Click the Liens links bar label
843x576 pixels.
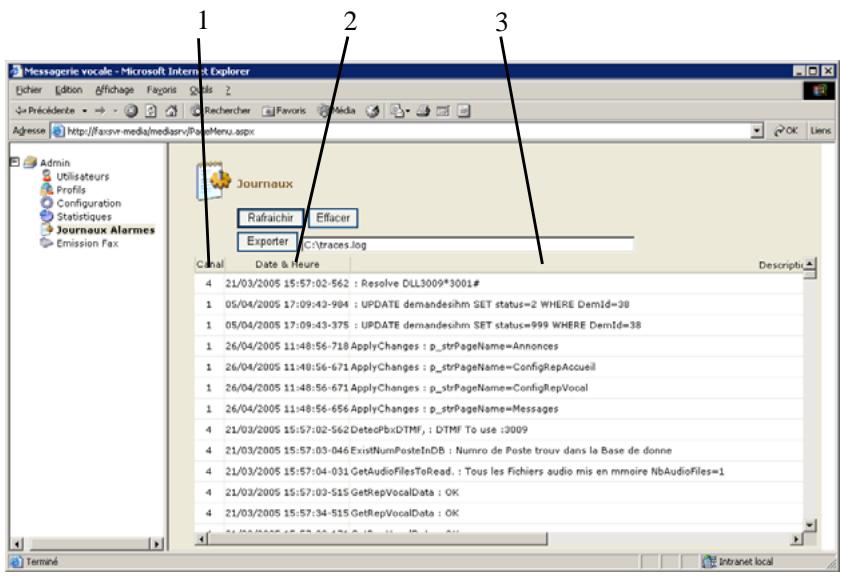(820, 131)
